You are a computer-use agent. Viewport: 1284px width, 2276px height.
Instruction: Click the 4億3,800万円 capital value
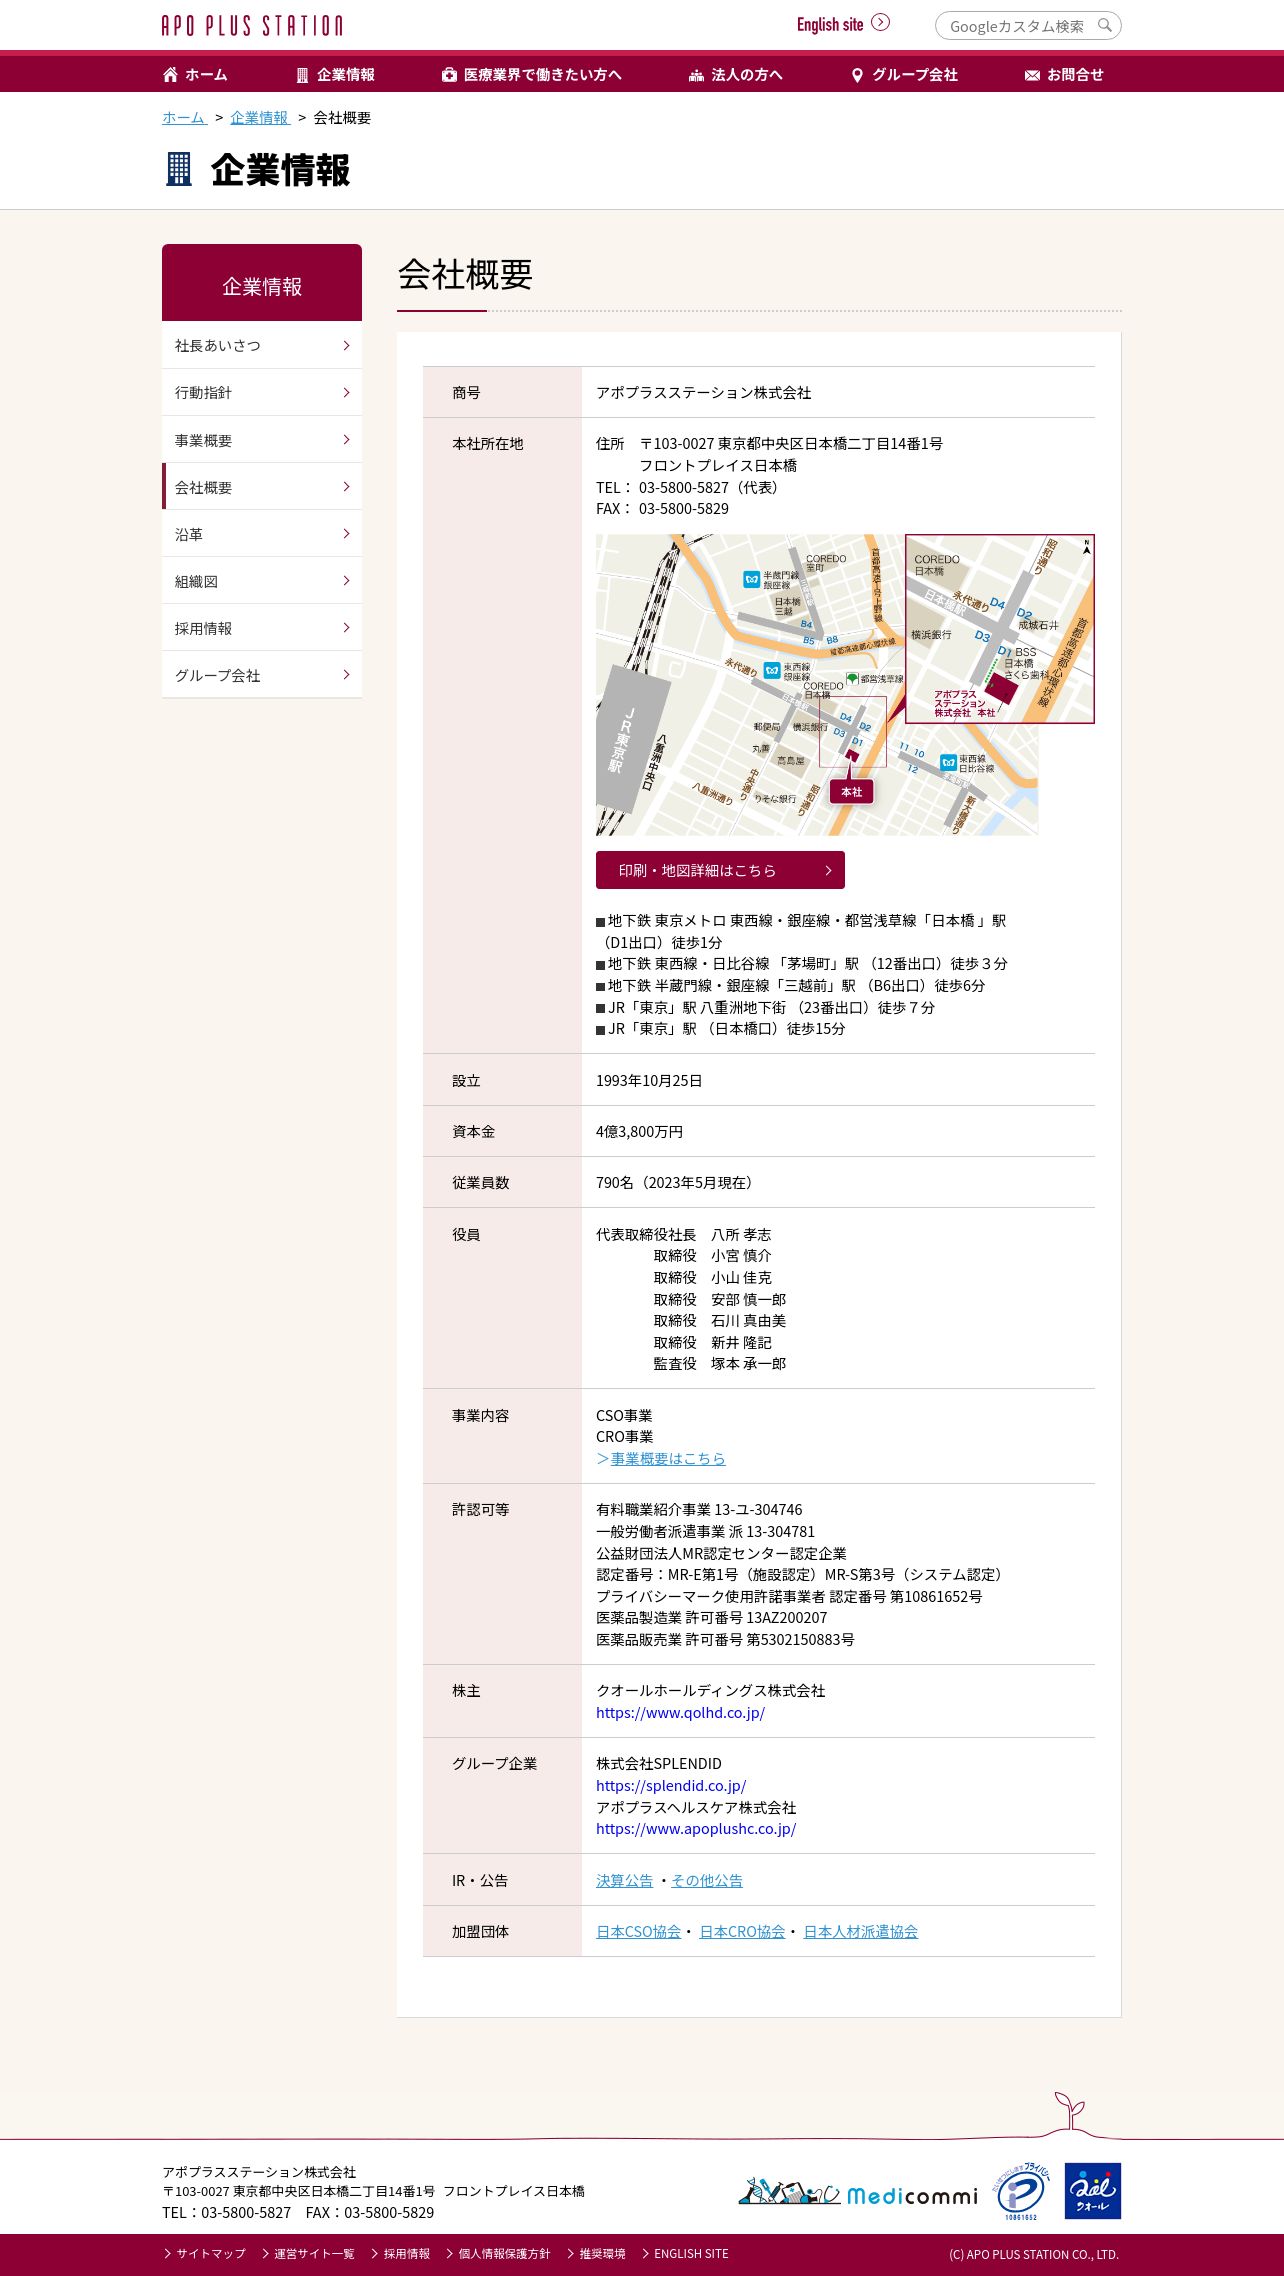[x=640, y=1132]
